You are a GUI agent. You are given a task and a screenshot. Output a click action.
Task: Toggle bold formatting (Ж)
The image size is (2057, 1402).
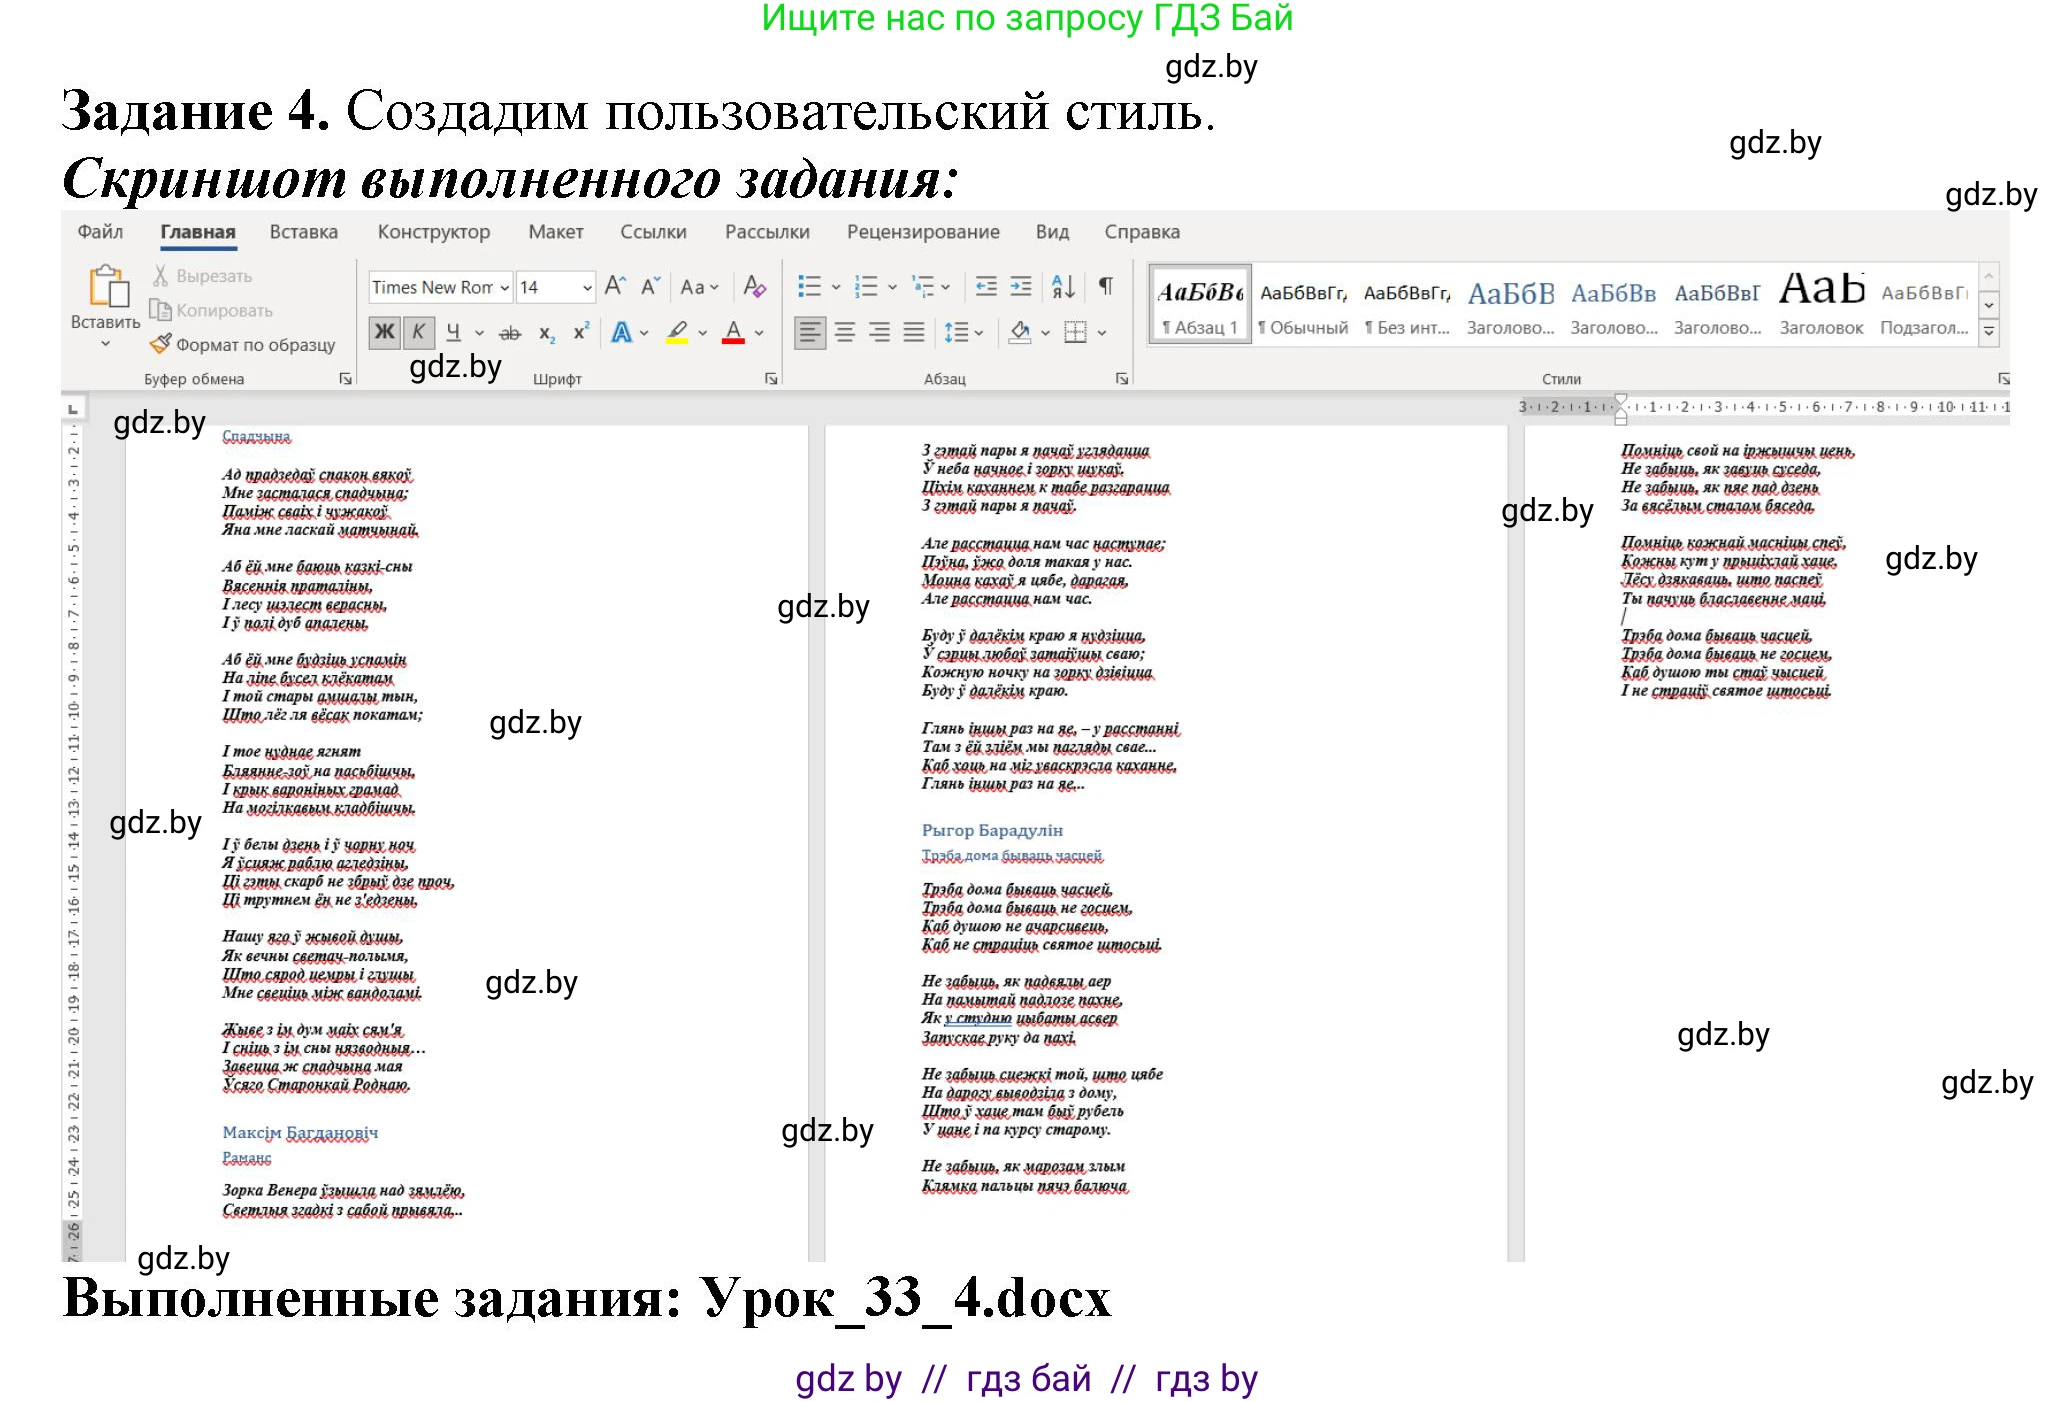tap(383, 331)
